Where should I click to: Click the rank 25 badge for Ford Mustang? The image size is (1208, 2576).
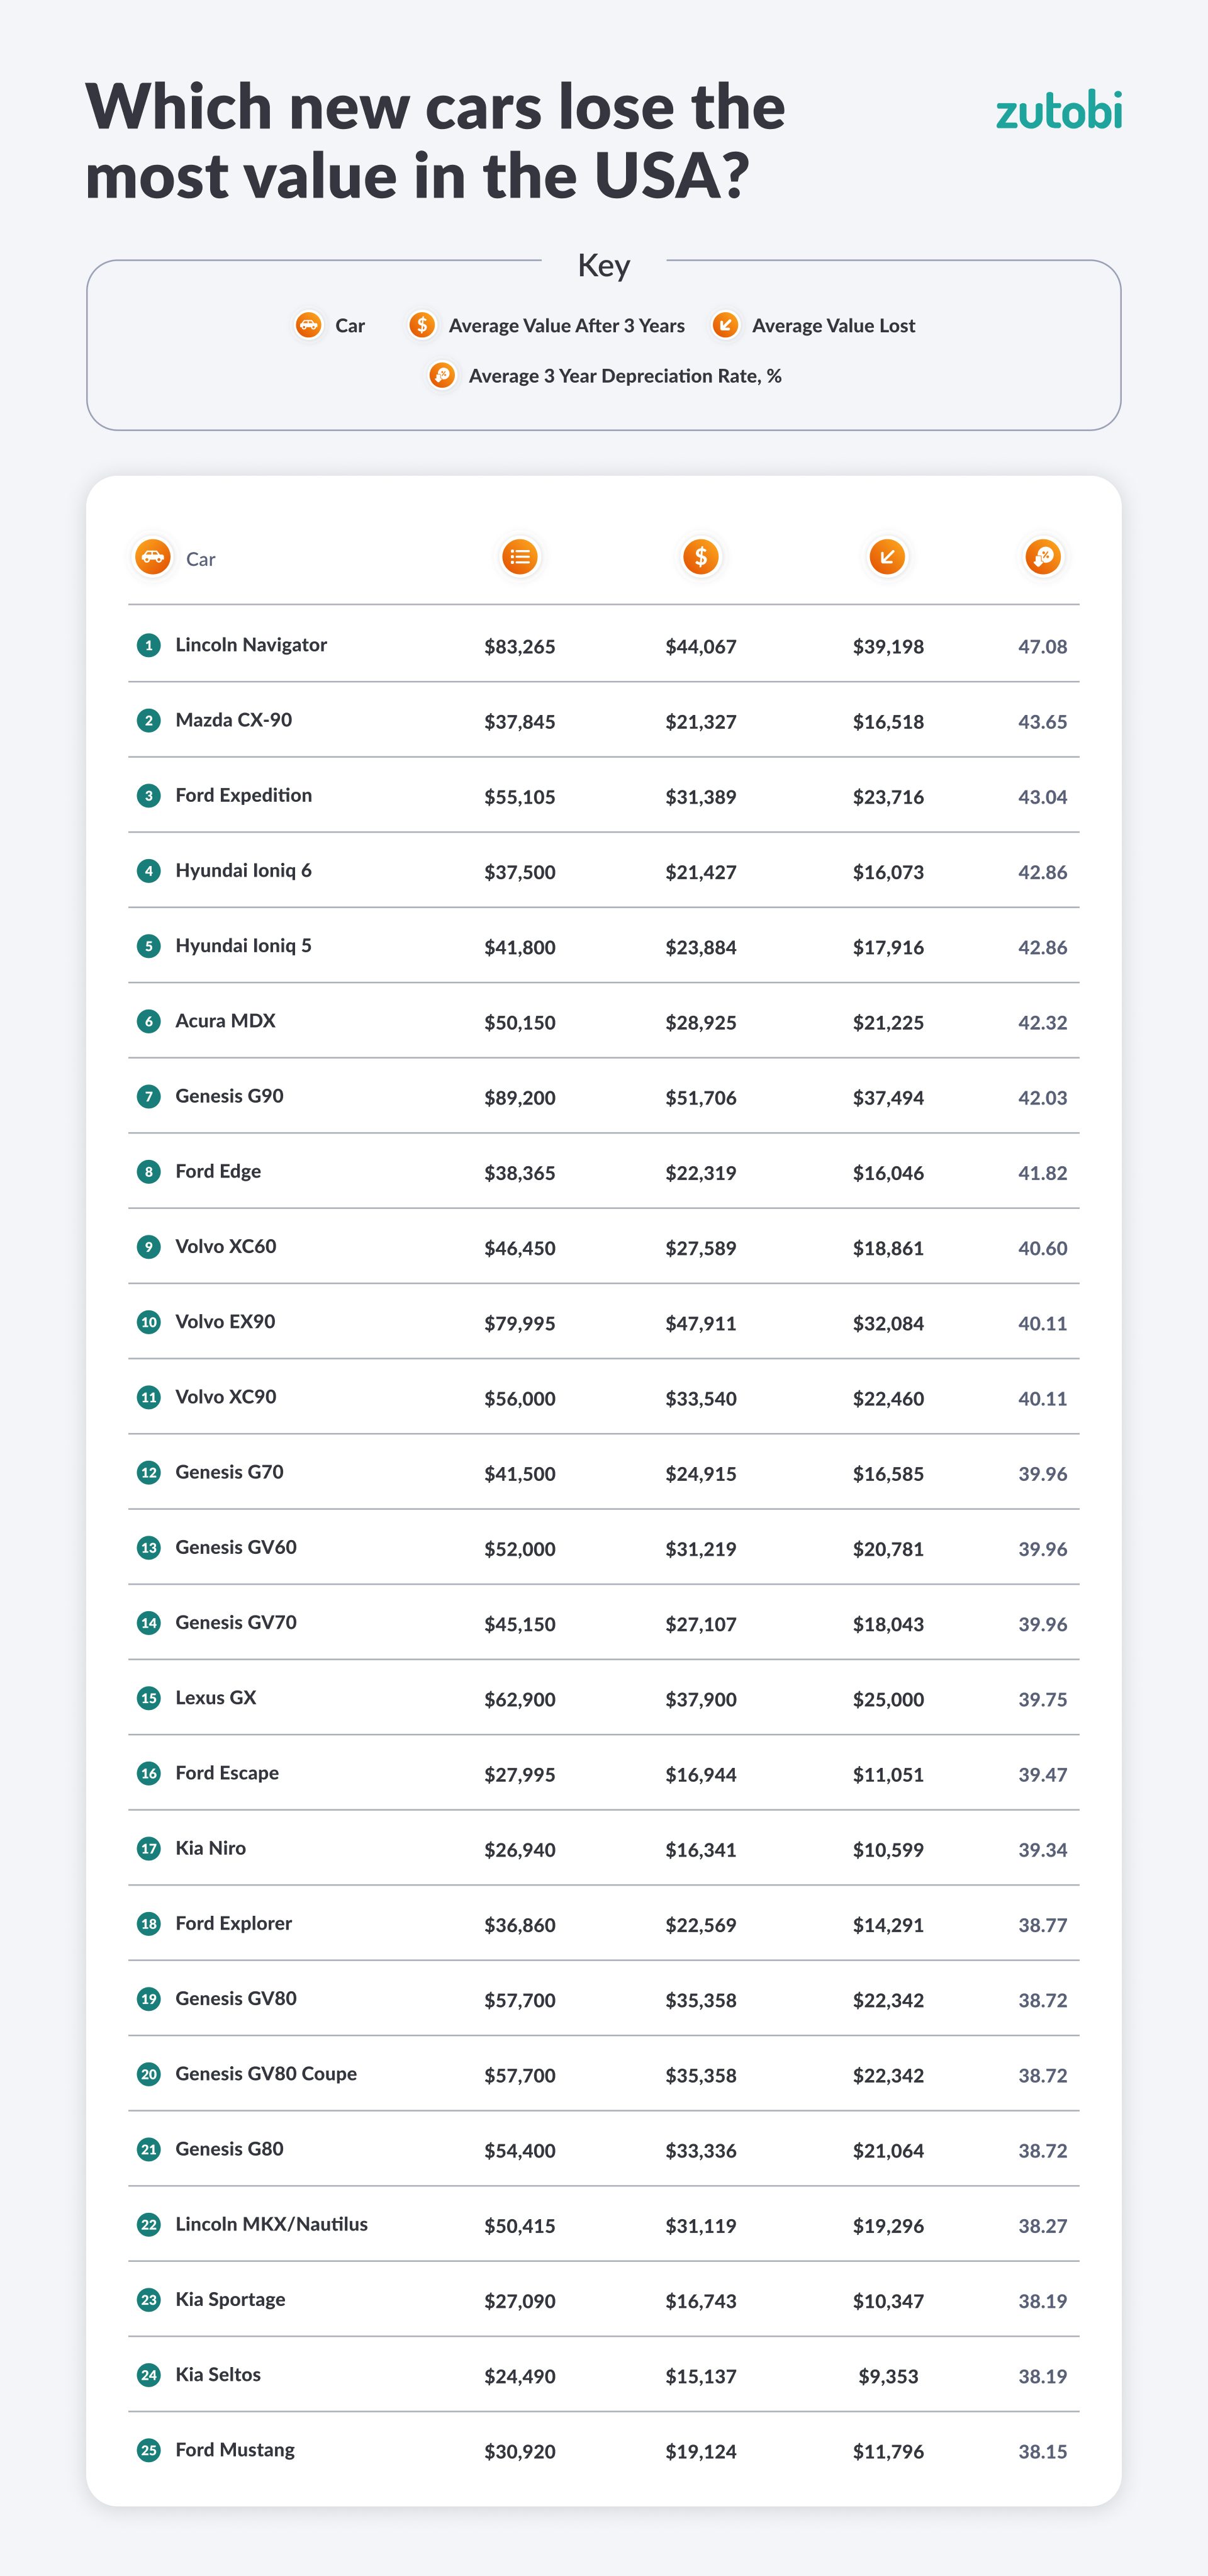click(x=149, y=2450)
